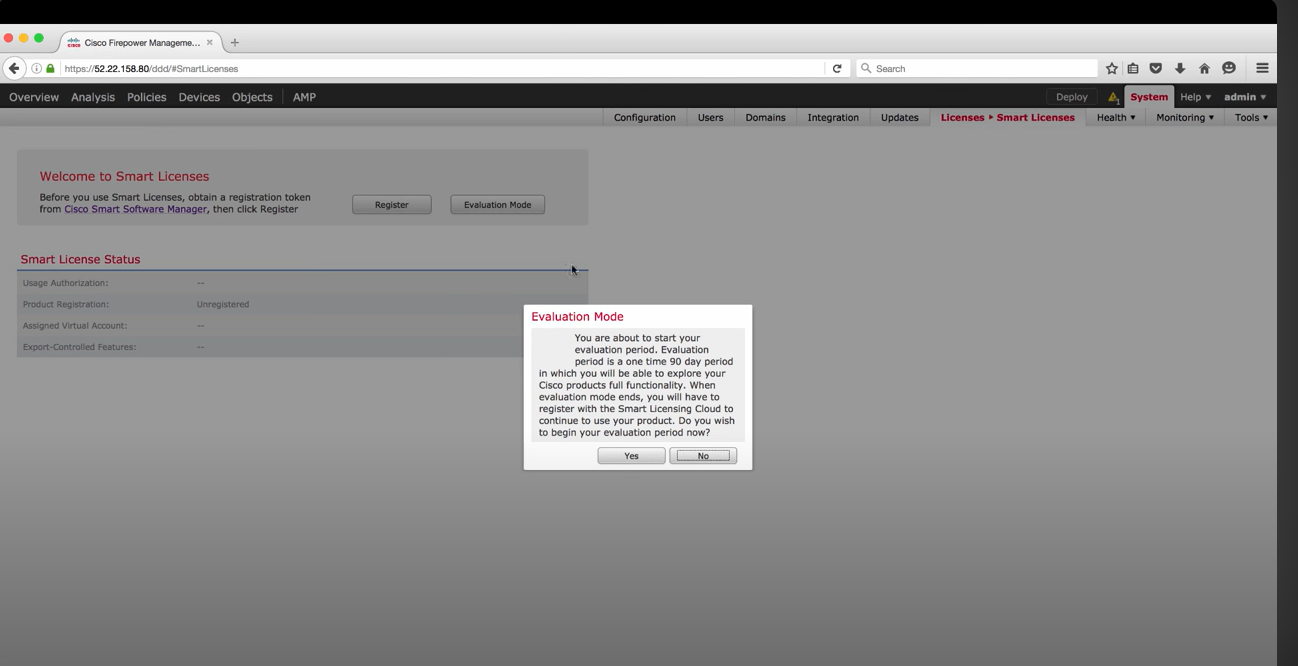The width and height of the screenshot is (1298, 666).
Task: Go to the browser home page
Action: 1204,68
